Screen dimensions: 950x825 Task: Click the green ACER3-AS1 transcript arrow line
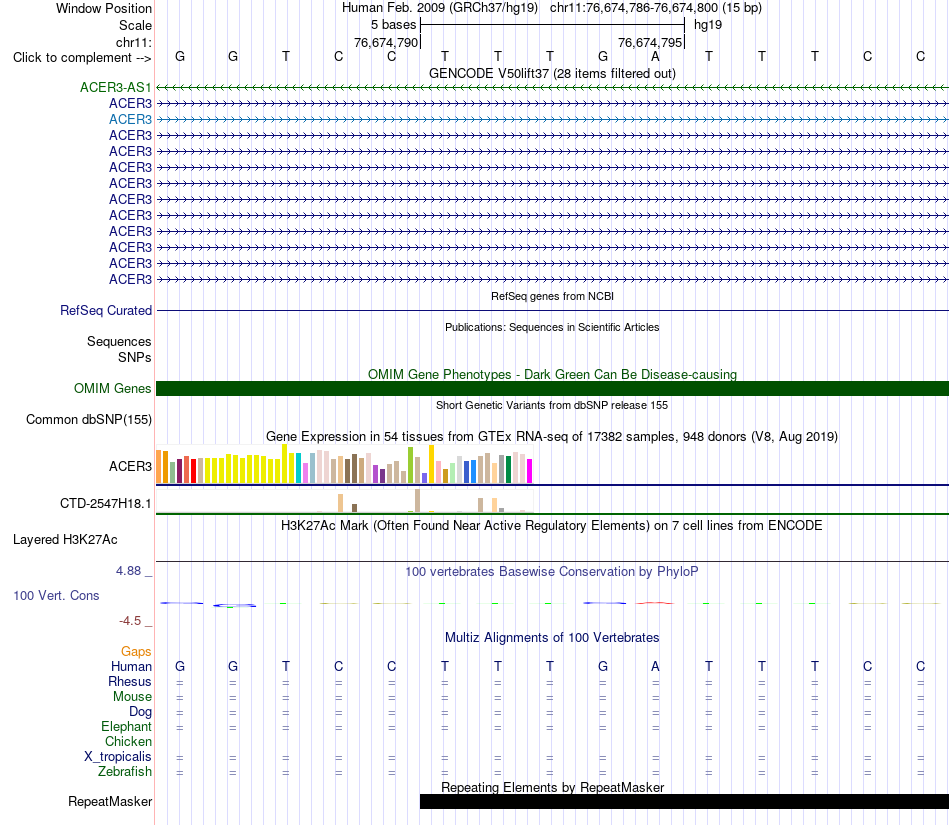point(552,88)
